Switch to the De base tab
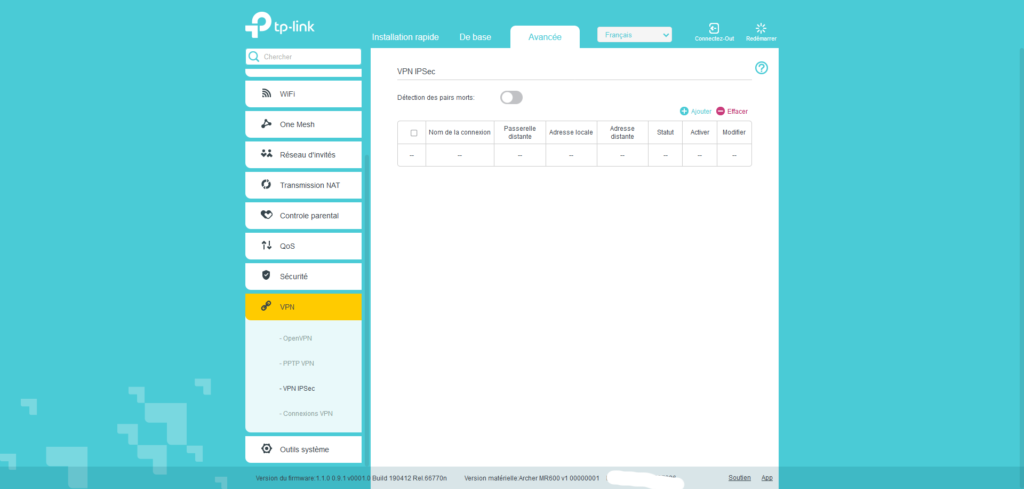 [x=475, y=37]
